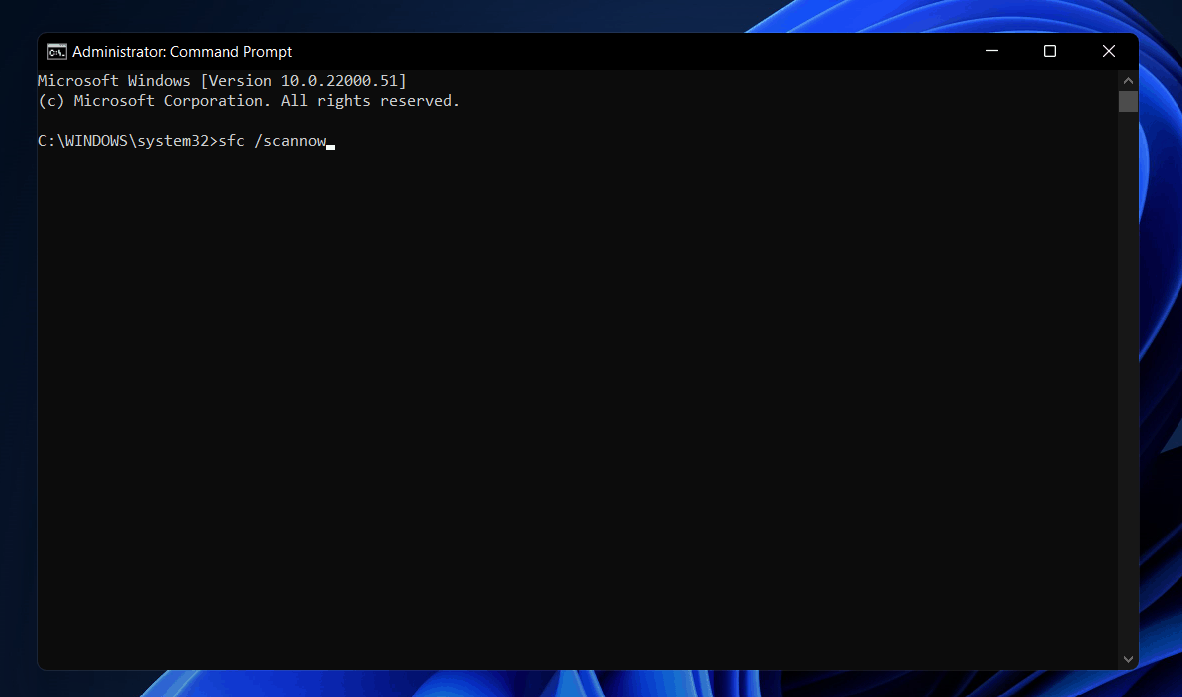Click the "Microsoft Windows [Version 10.0.22000.51]" line
Viewport: 1182px width, 697px height.
222,81
